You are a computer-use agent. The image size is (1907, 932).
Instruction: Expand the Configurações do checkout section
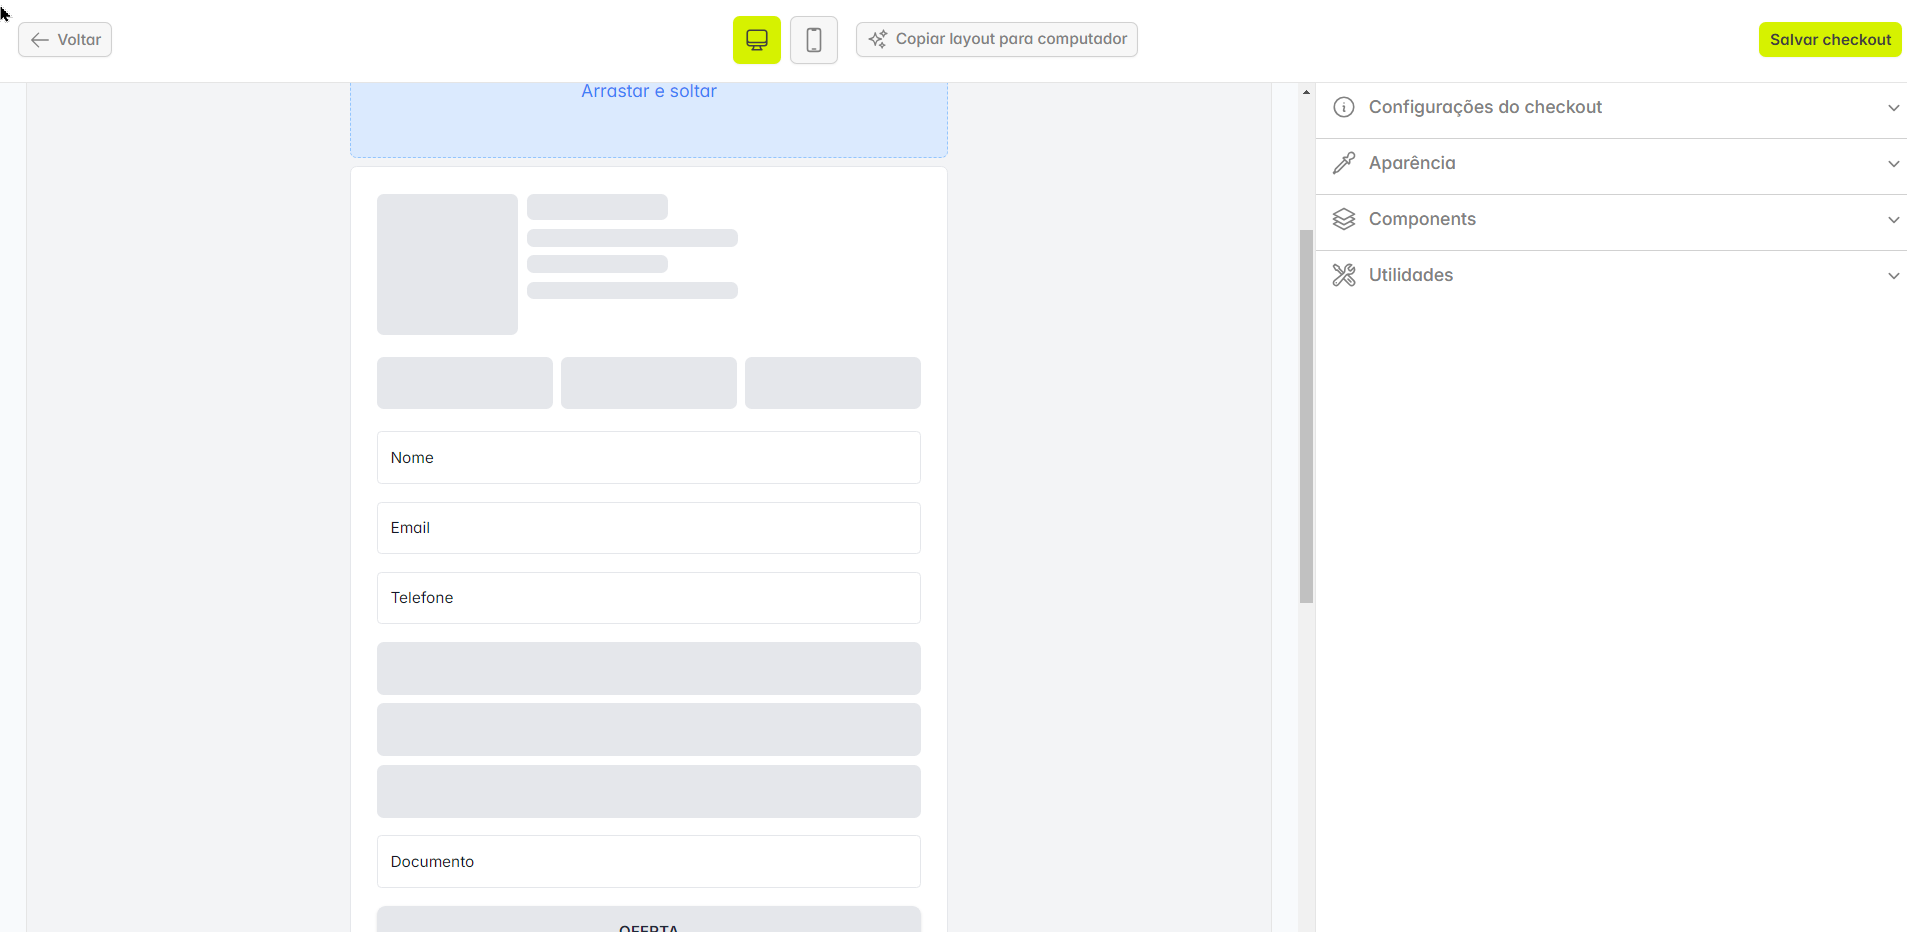[1893, 107]
